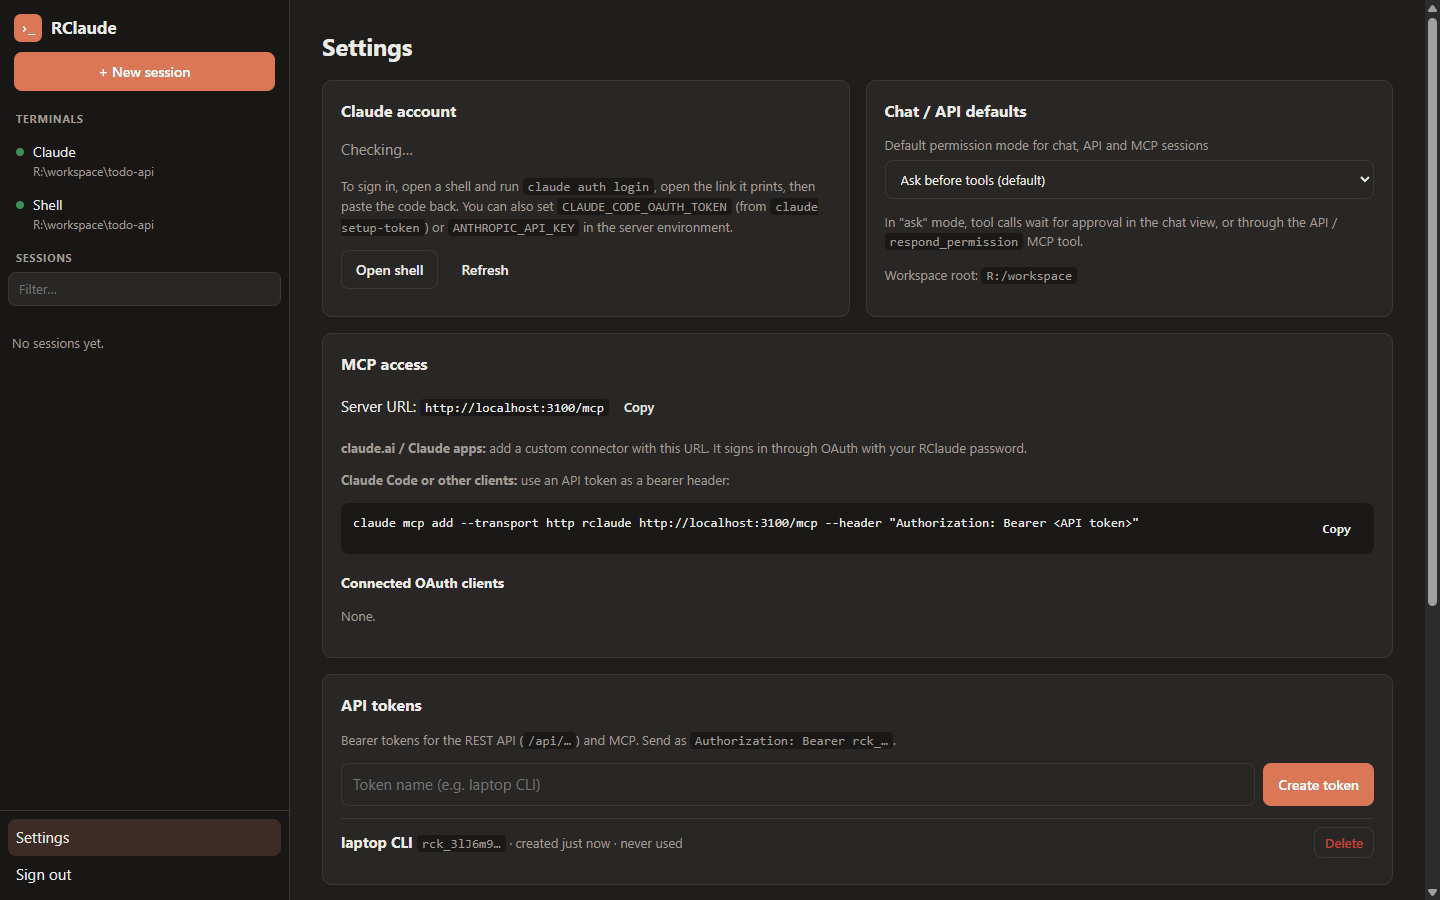Click the page scrollbar thumb
This screenshot has height=900, width=1440.
1432,310
